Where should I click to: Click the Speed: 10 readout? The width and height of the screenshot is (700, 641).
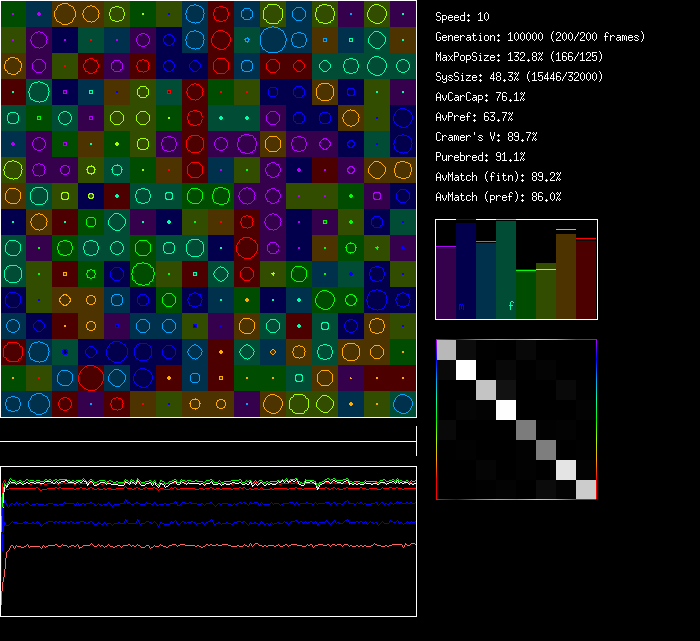(462, 17)
